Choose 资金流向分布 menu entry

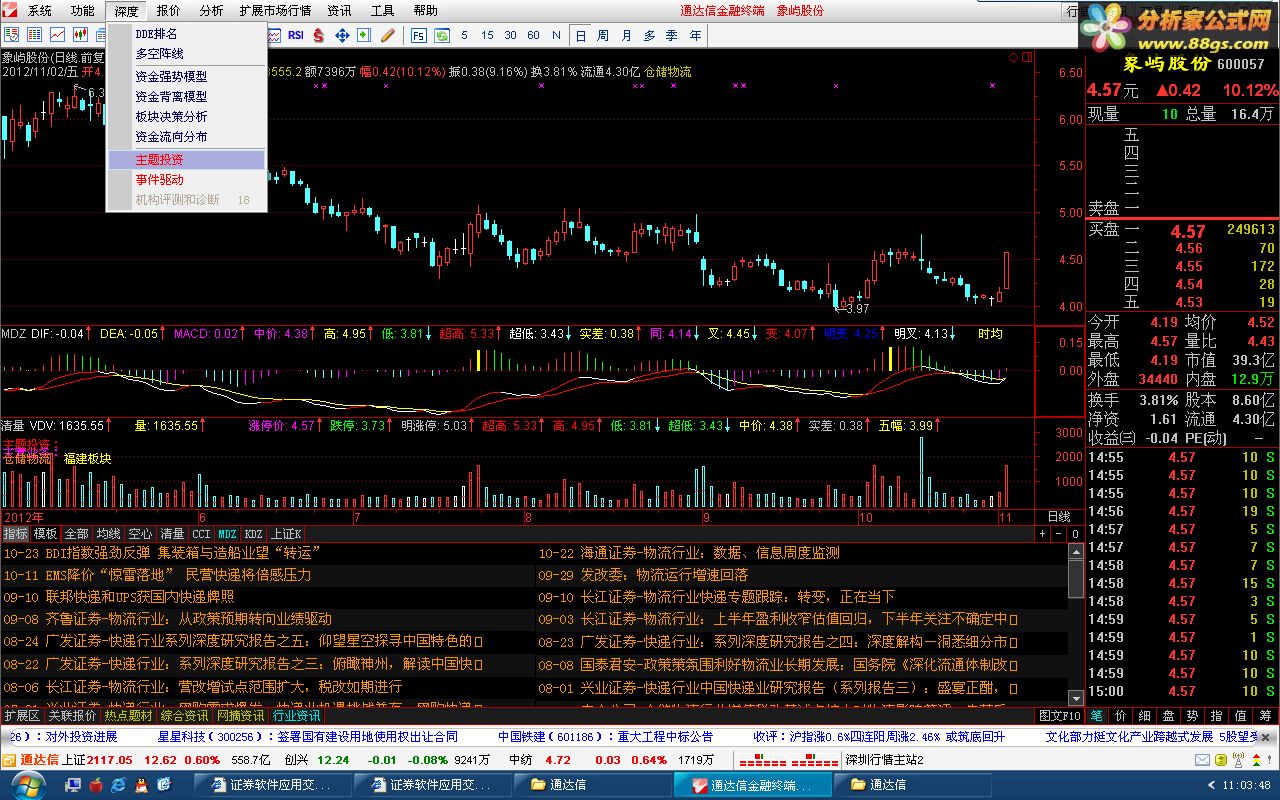(186, 137)
